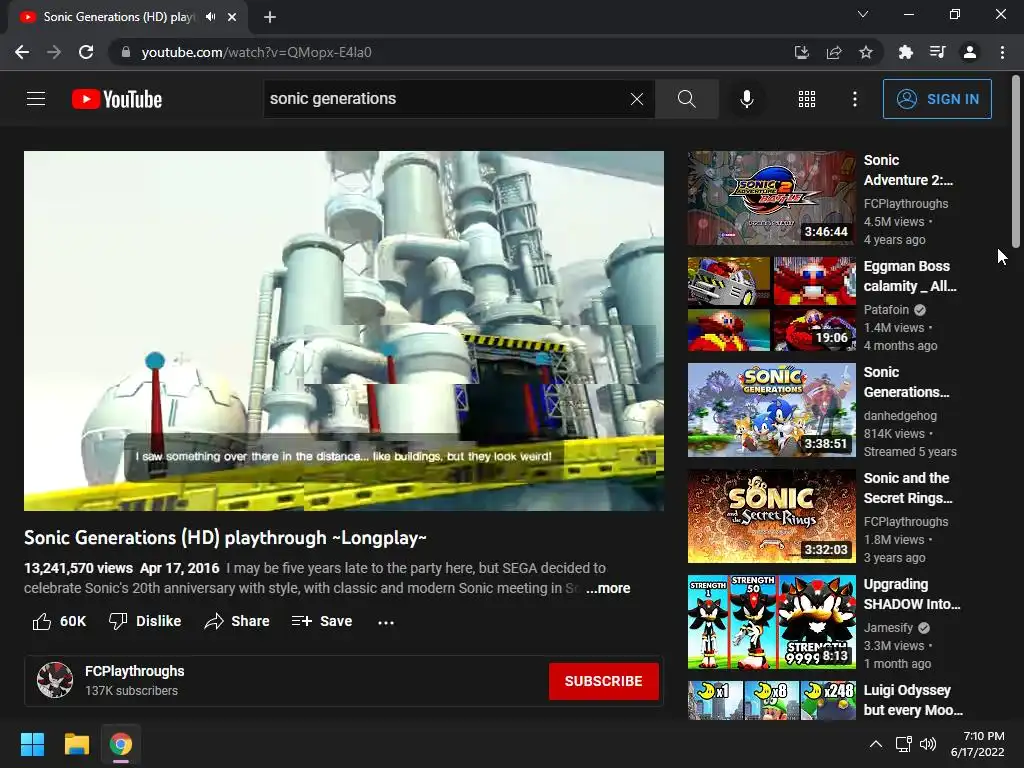This screenshot has width=1024, height=768.
Task: Expand the description with ...more
Action: [x=608, y=588]
